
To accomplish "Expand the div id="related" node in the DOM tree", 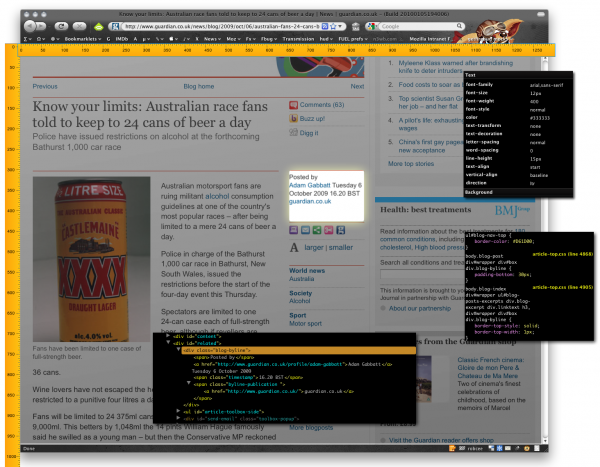I will tap(167, 343).
